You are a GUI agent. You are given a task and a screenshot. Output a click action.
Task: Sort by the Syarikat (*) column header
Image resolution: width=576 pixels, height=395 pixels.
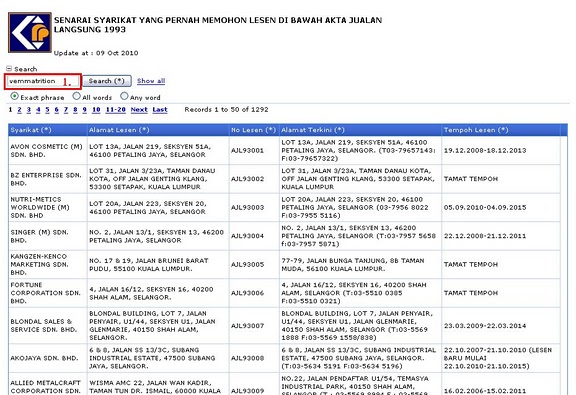pos(31,130)
